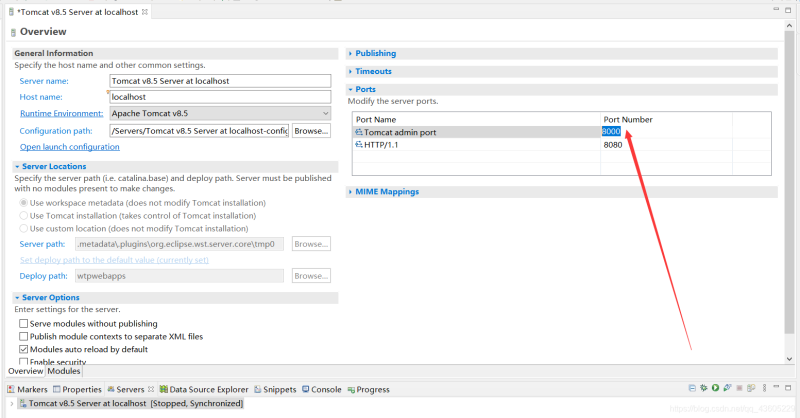Enable Serve modules without publishing
The image size is (800, 418).
click(x=23, y=324)
